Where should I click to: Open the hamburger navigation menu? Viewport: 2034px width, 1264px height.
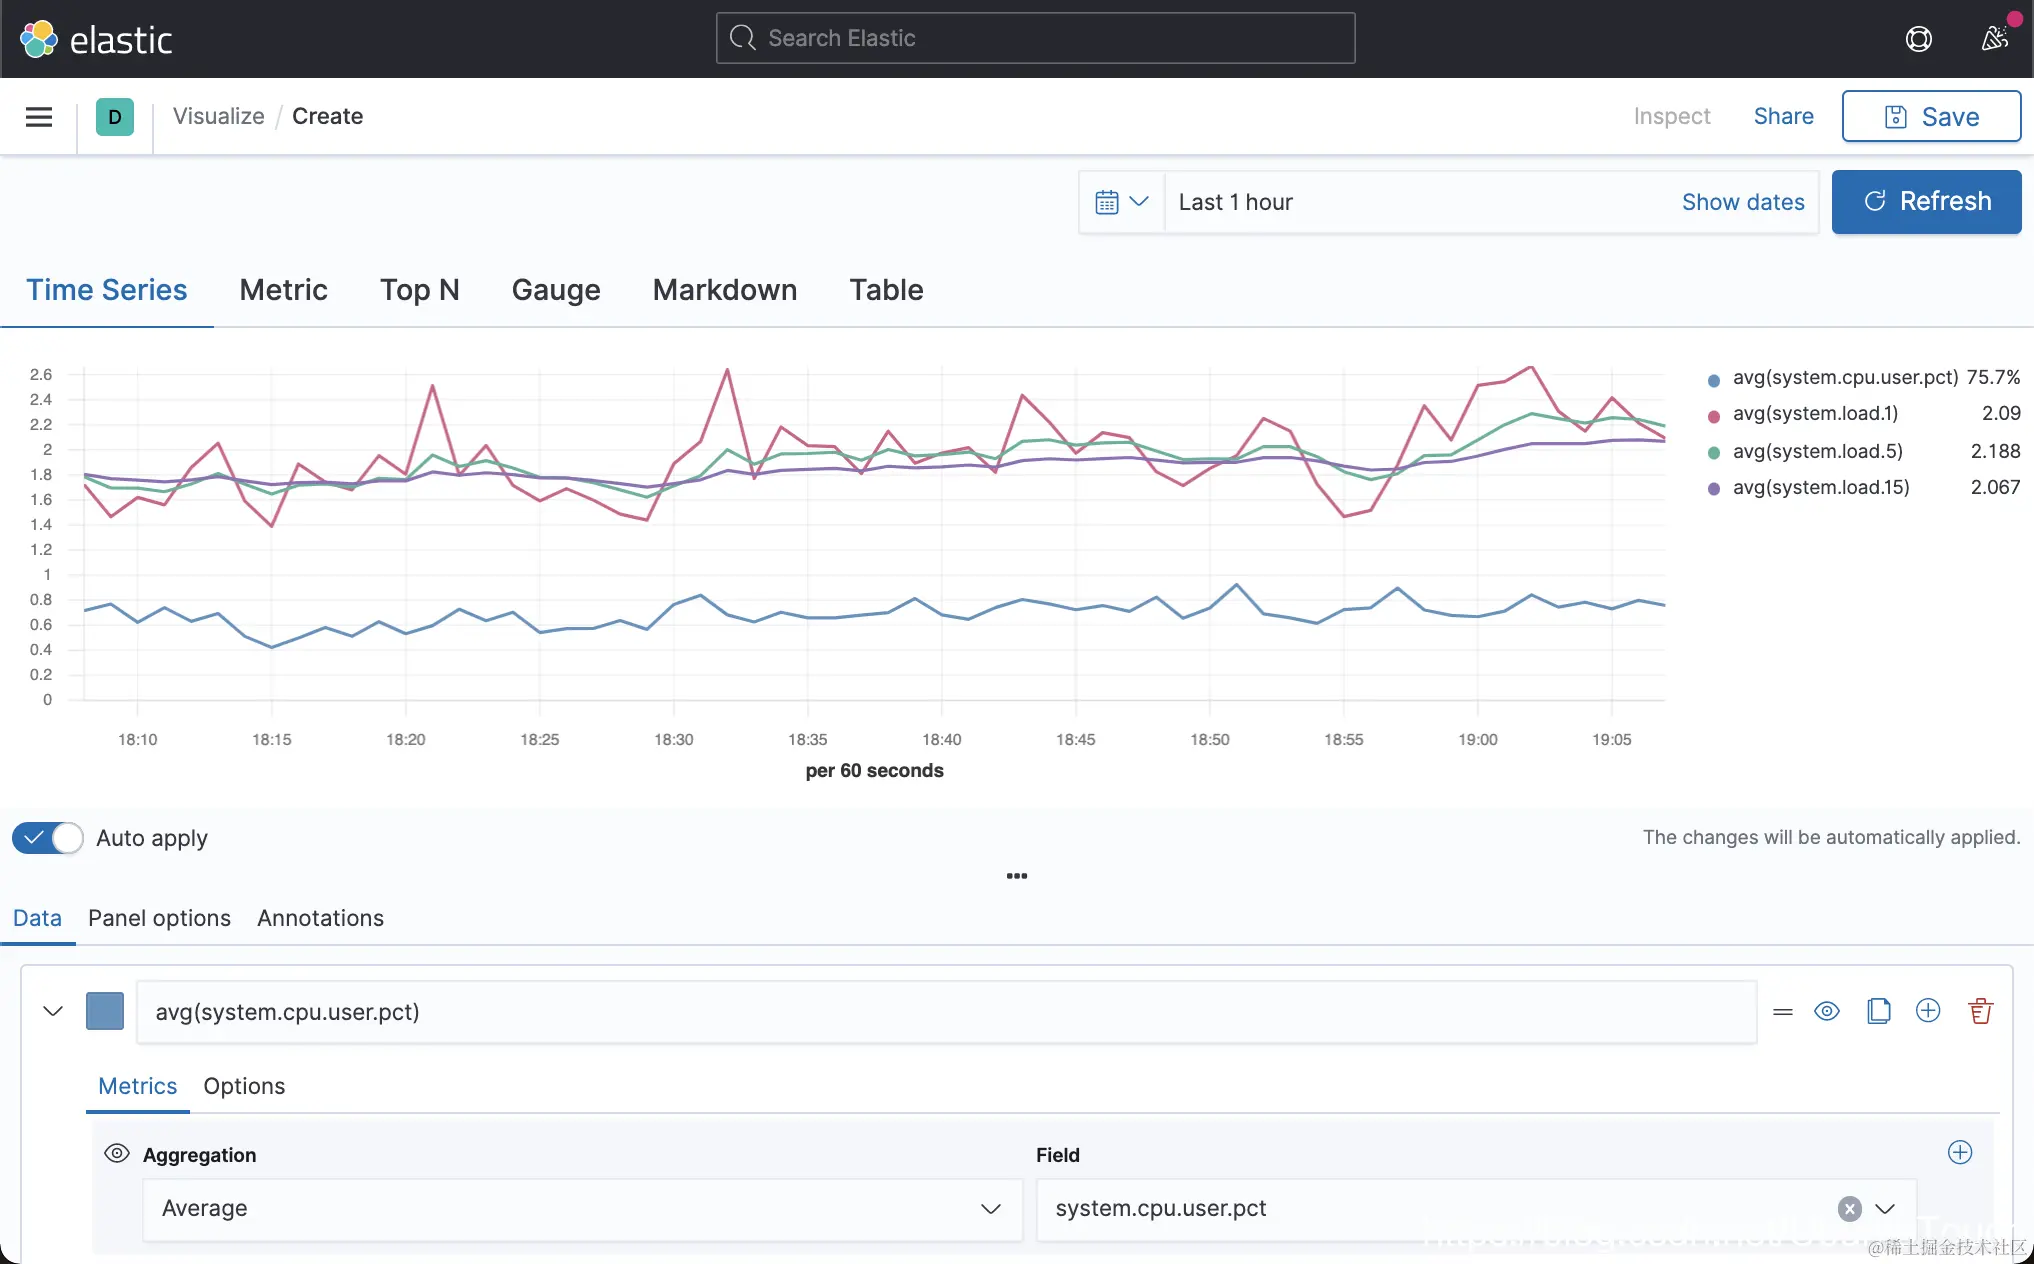39,117
